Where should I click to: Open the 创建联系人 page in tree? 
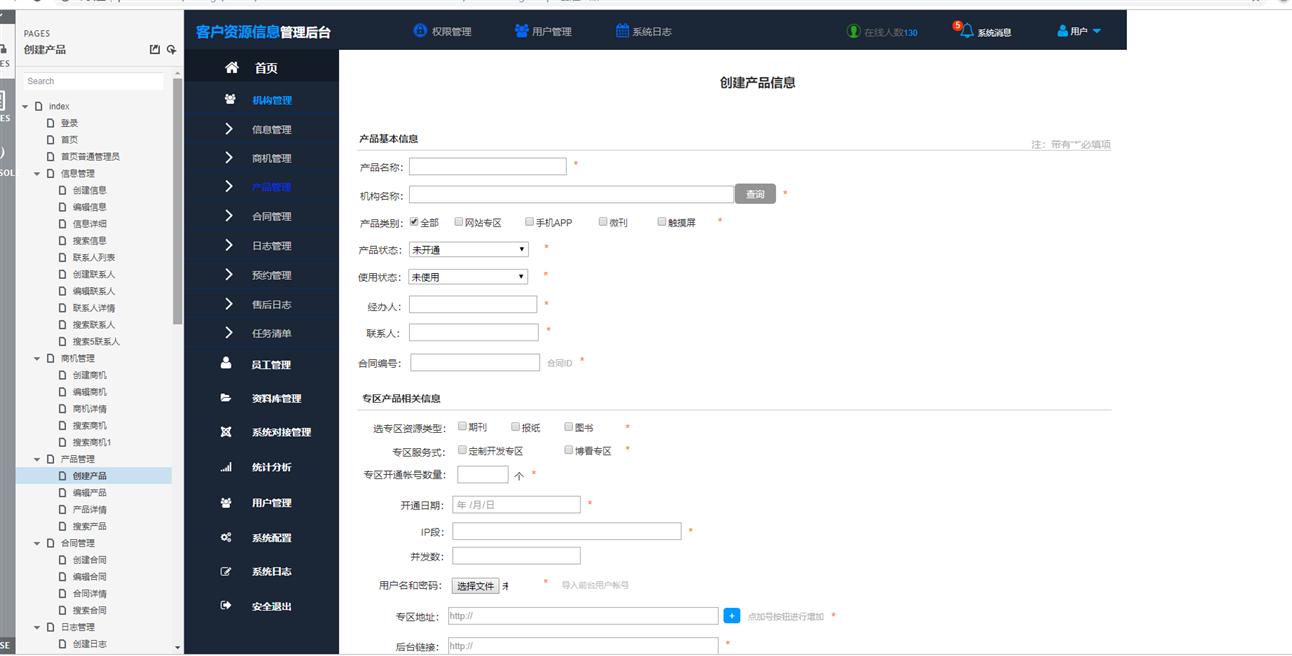(94, 274)
